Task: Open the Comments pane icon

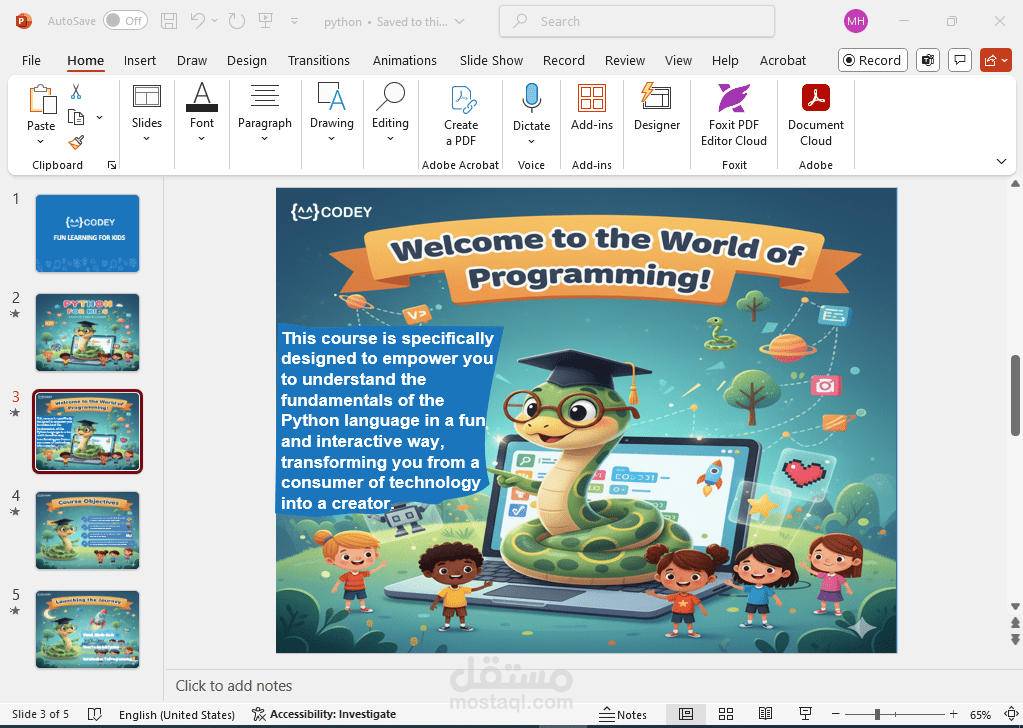Action: coord(960,60)
